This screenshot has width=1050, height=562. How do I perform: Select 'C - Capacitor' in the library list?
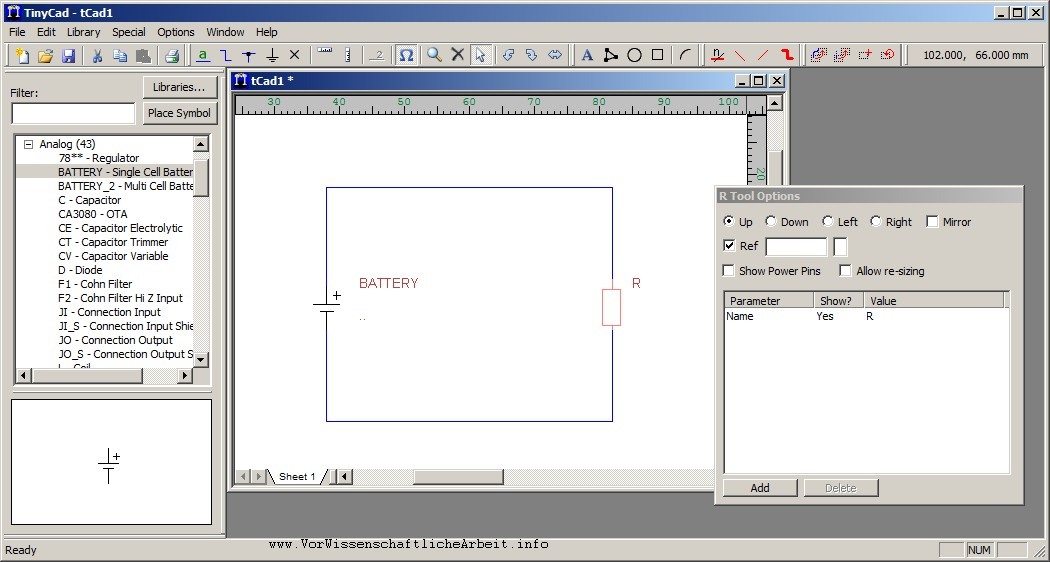(x=90, y=200)
